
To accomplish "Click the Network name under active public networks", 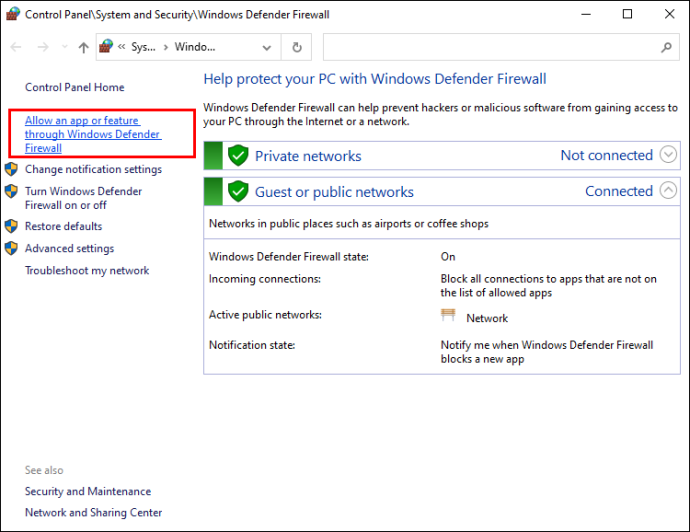I will [x=487, y=318].
